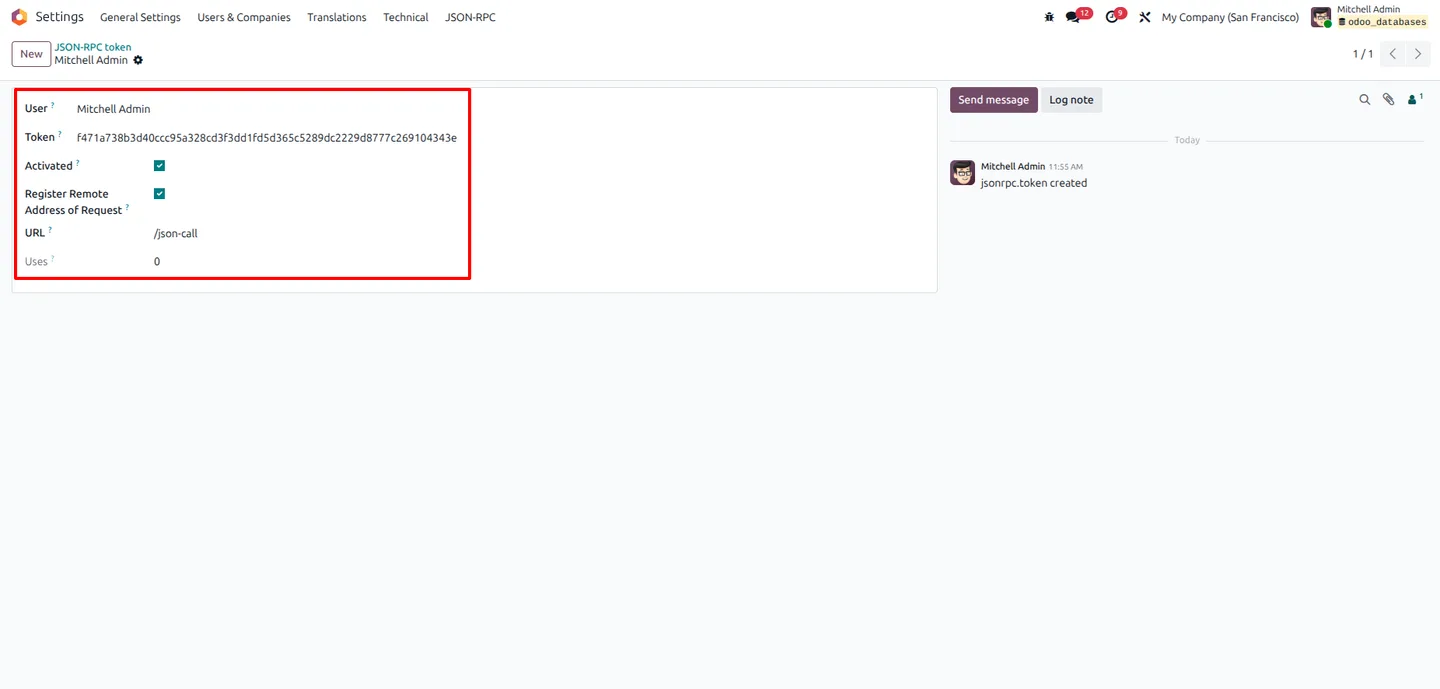
Task: Click the New button
Action: (31, 54)
